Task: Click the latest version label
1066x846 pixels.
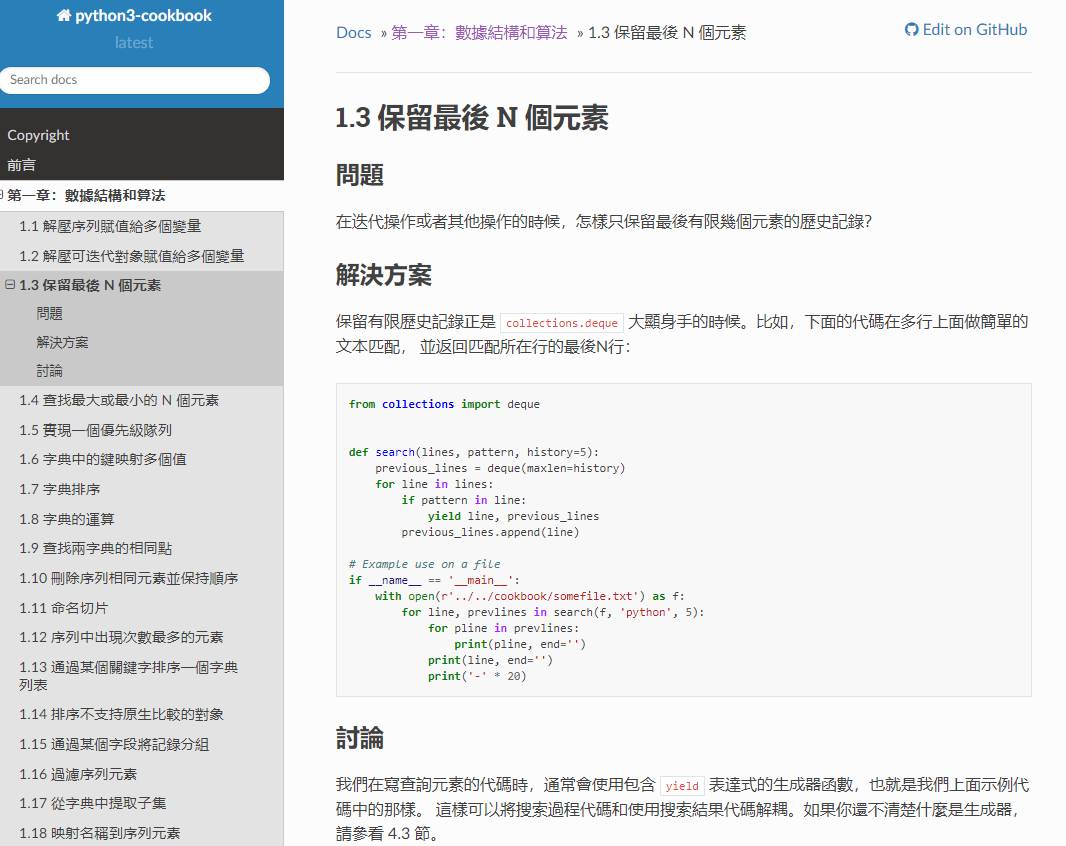Action: (134, 43)
